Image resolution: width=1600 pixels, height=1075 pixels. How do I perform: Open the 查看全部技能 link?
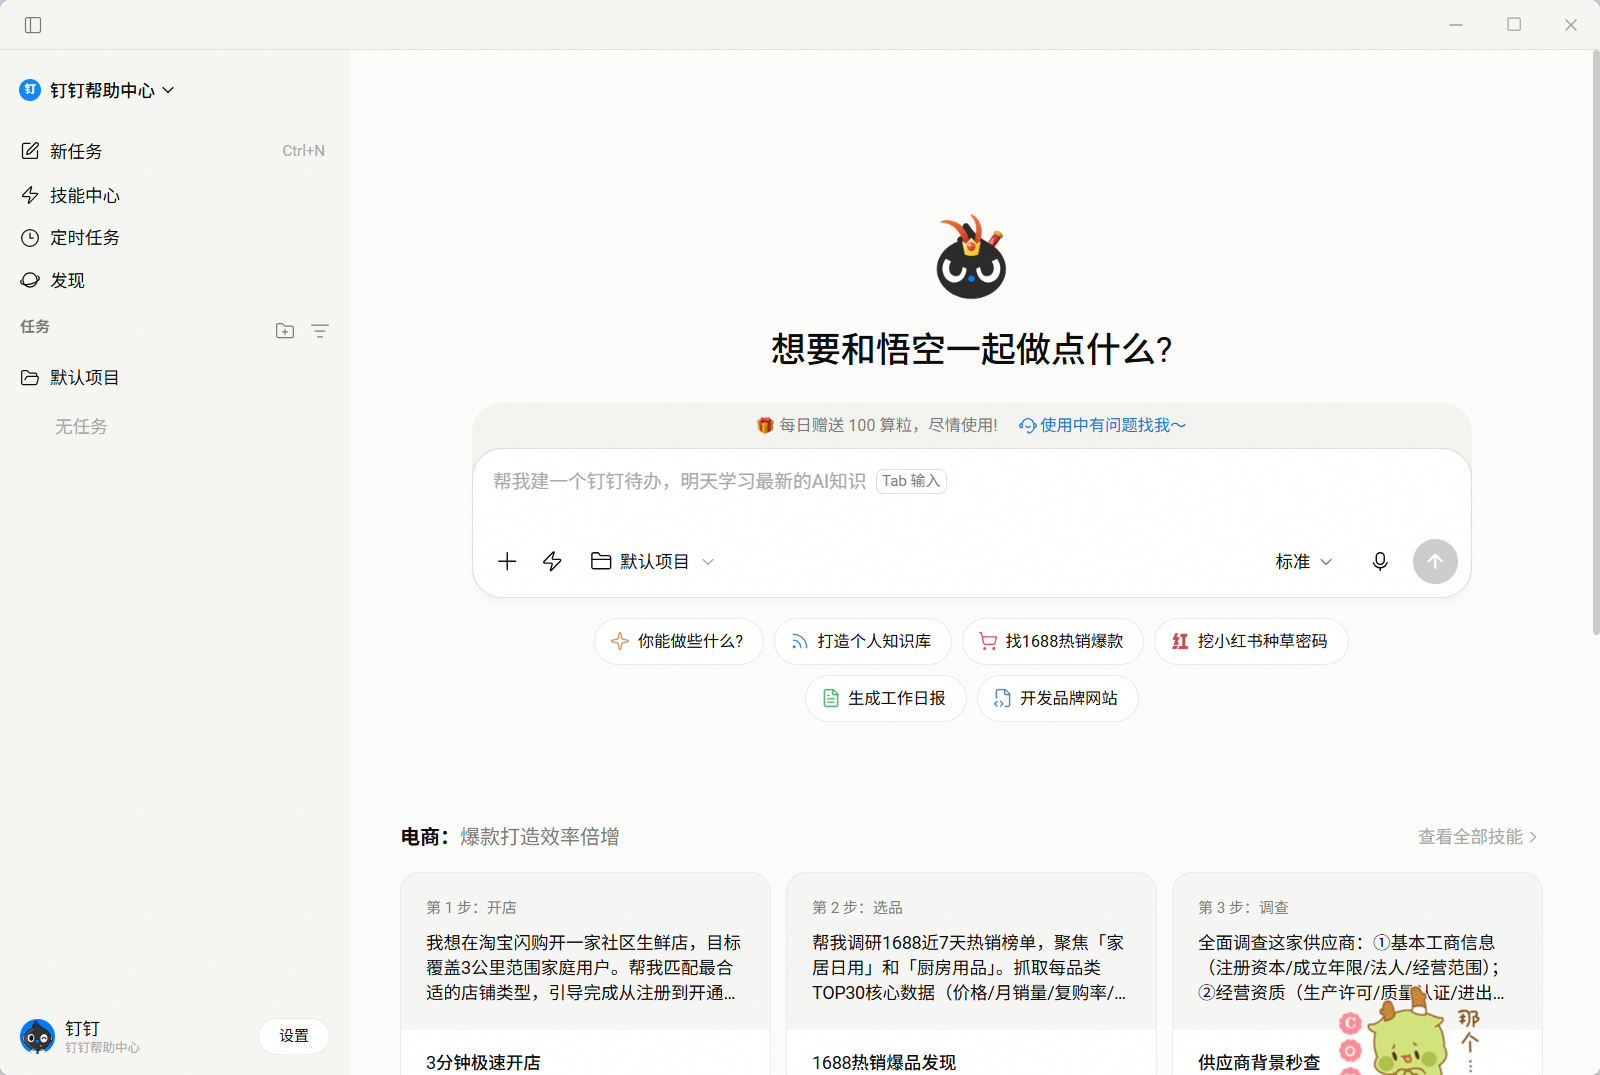[x=1477, y=837]
